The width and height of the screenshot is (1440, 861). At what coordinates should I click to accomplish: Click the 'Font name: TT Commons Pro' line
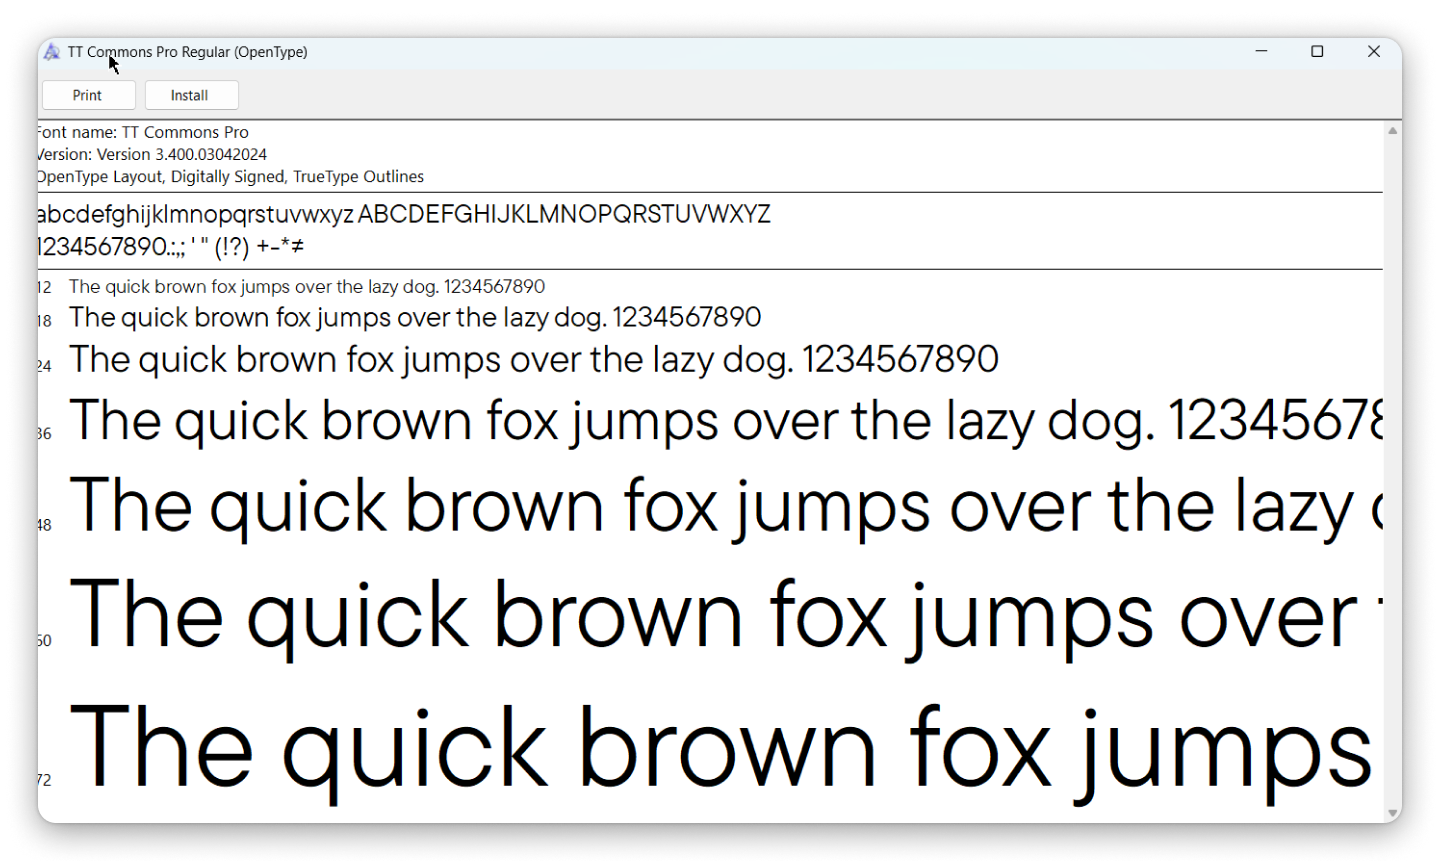(143, 132)
